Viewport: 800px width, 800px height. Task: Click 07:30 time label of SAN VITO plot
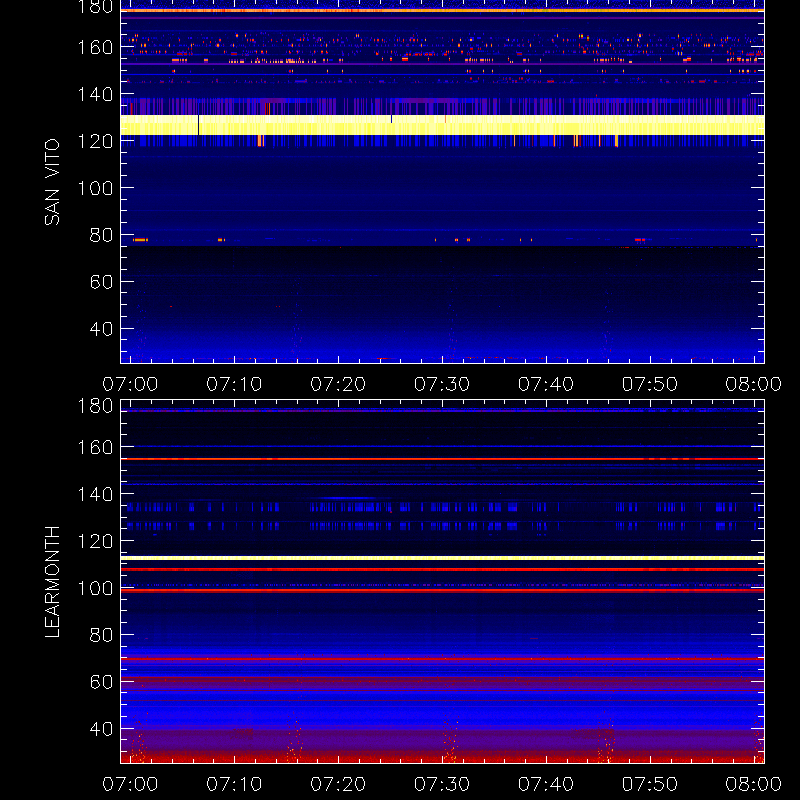(x=442, y=384)
